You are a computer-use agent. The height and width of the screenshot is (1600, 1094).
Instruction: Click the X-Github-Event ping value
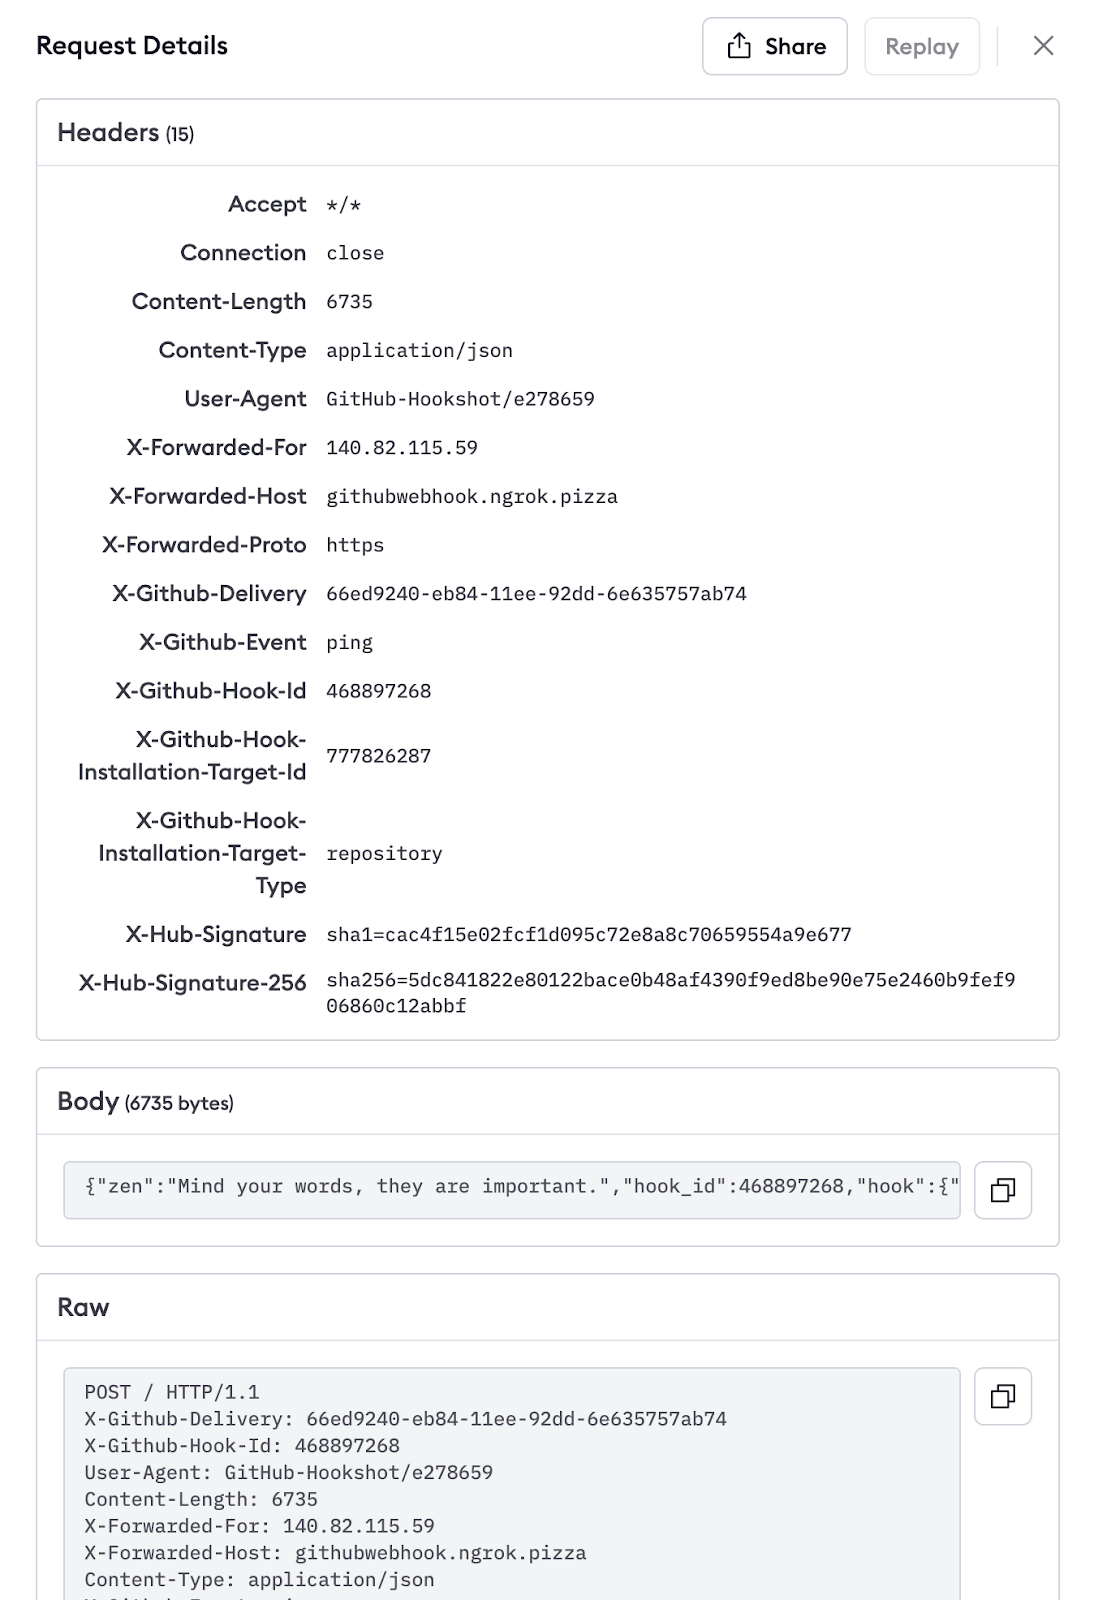point(349,643)
